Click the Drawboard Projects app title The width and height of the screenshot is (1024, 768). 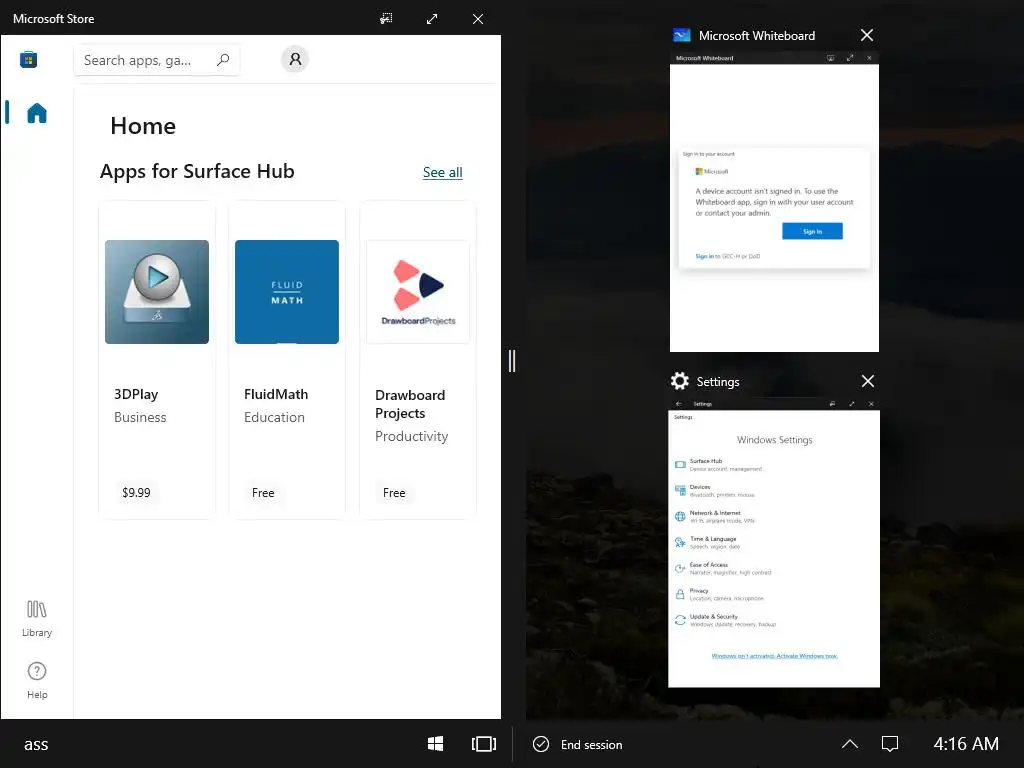point(410,404)
